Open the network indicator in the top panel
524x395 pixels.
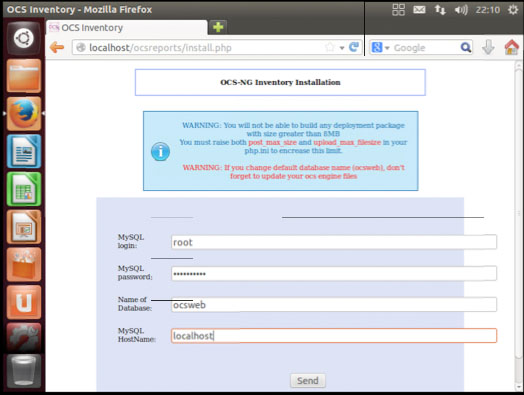pos(440,10)
